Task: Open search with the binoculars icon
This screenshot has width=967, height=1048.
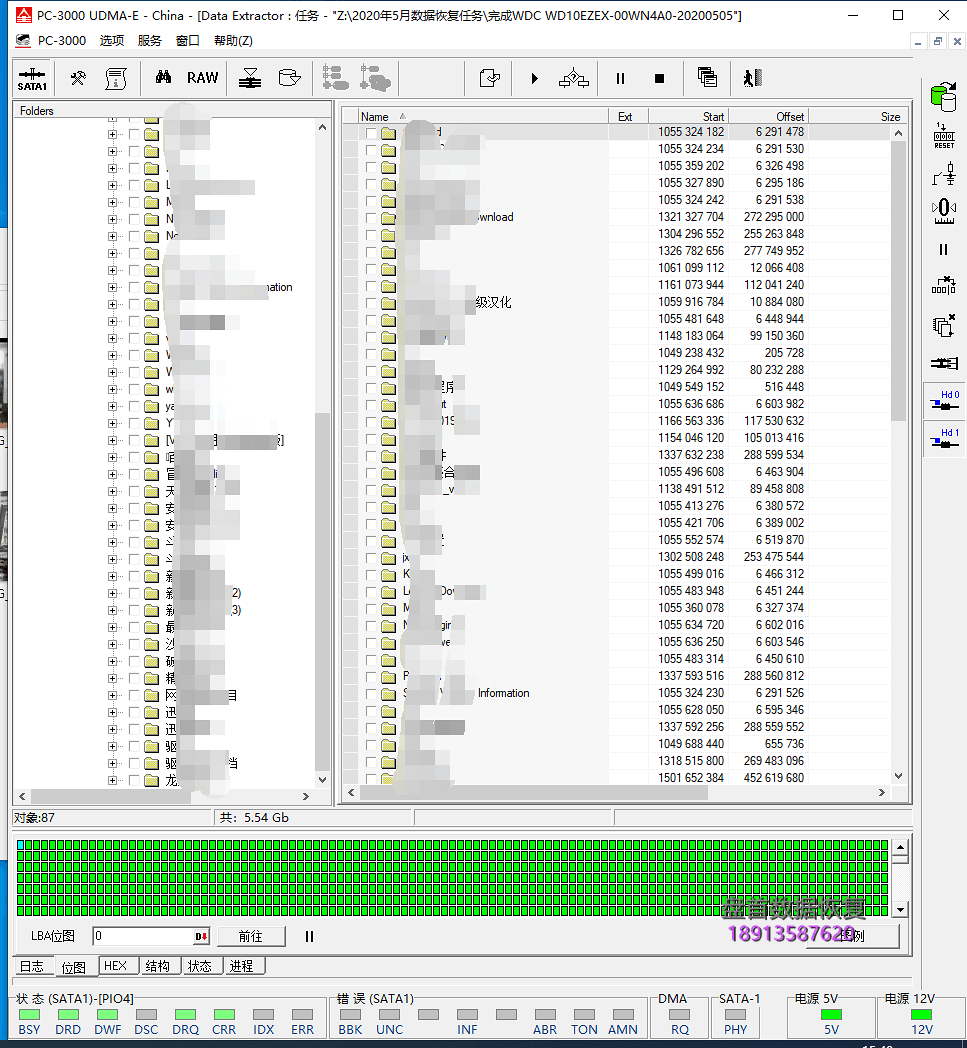Action: (x=163, y=78)
